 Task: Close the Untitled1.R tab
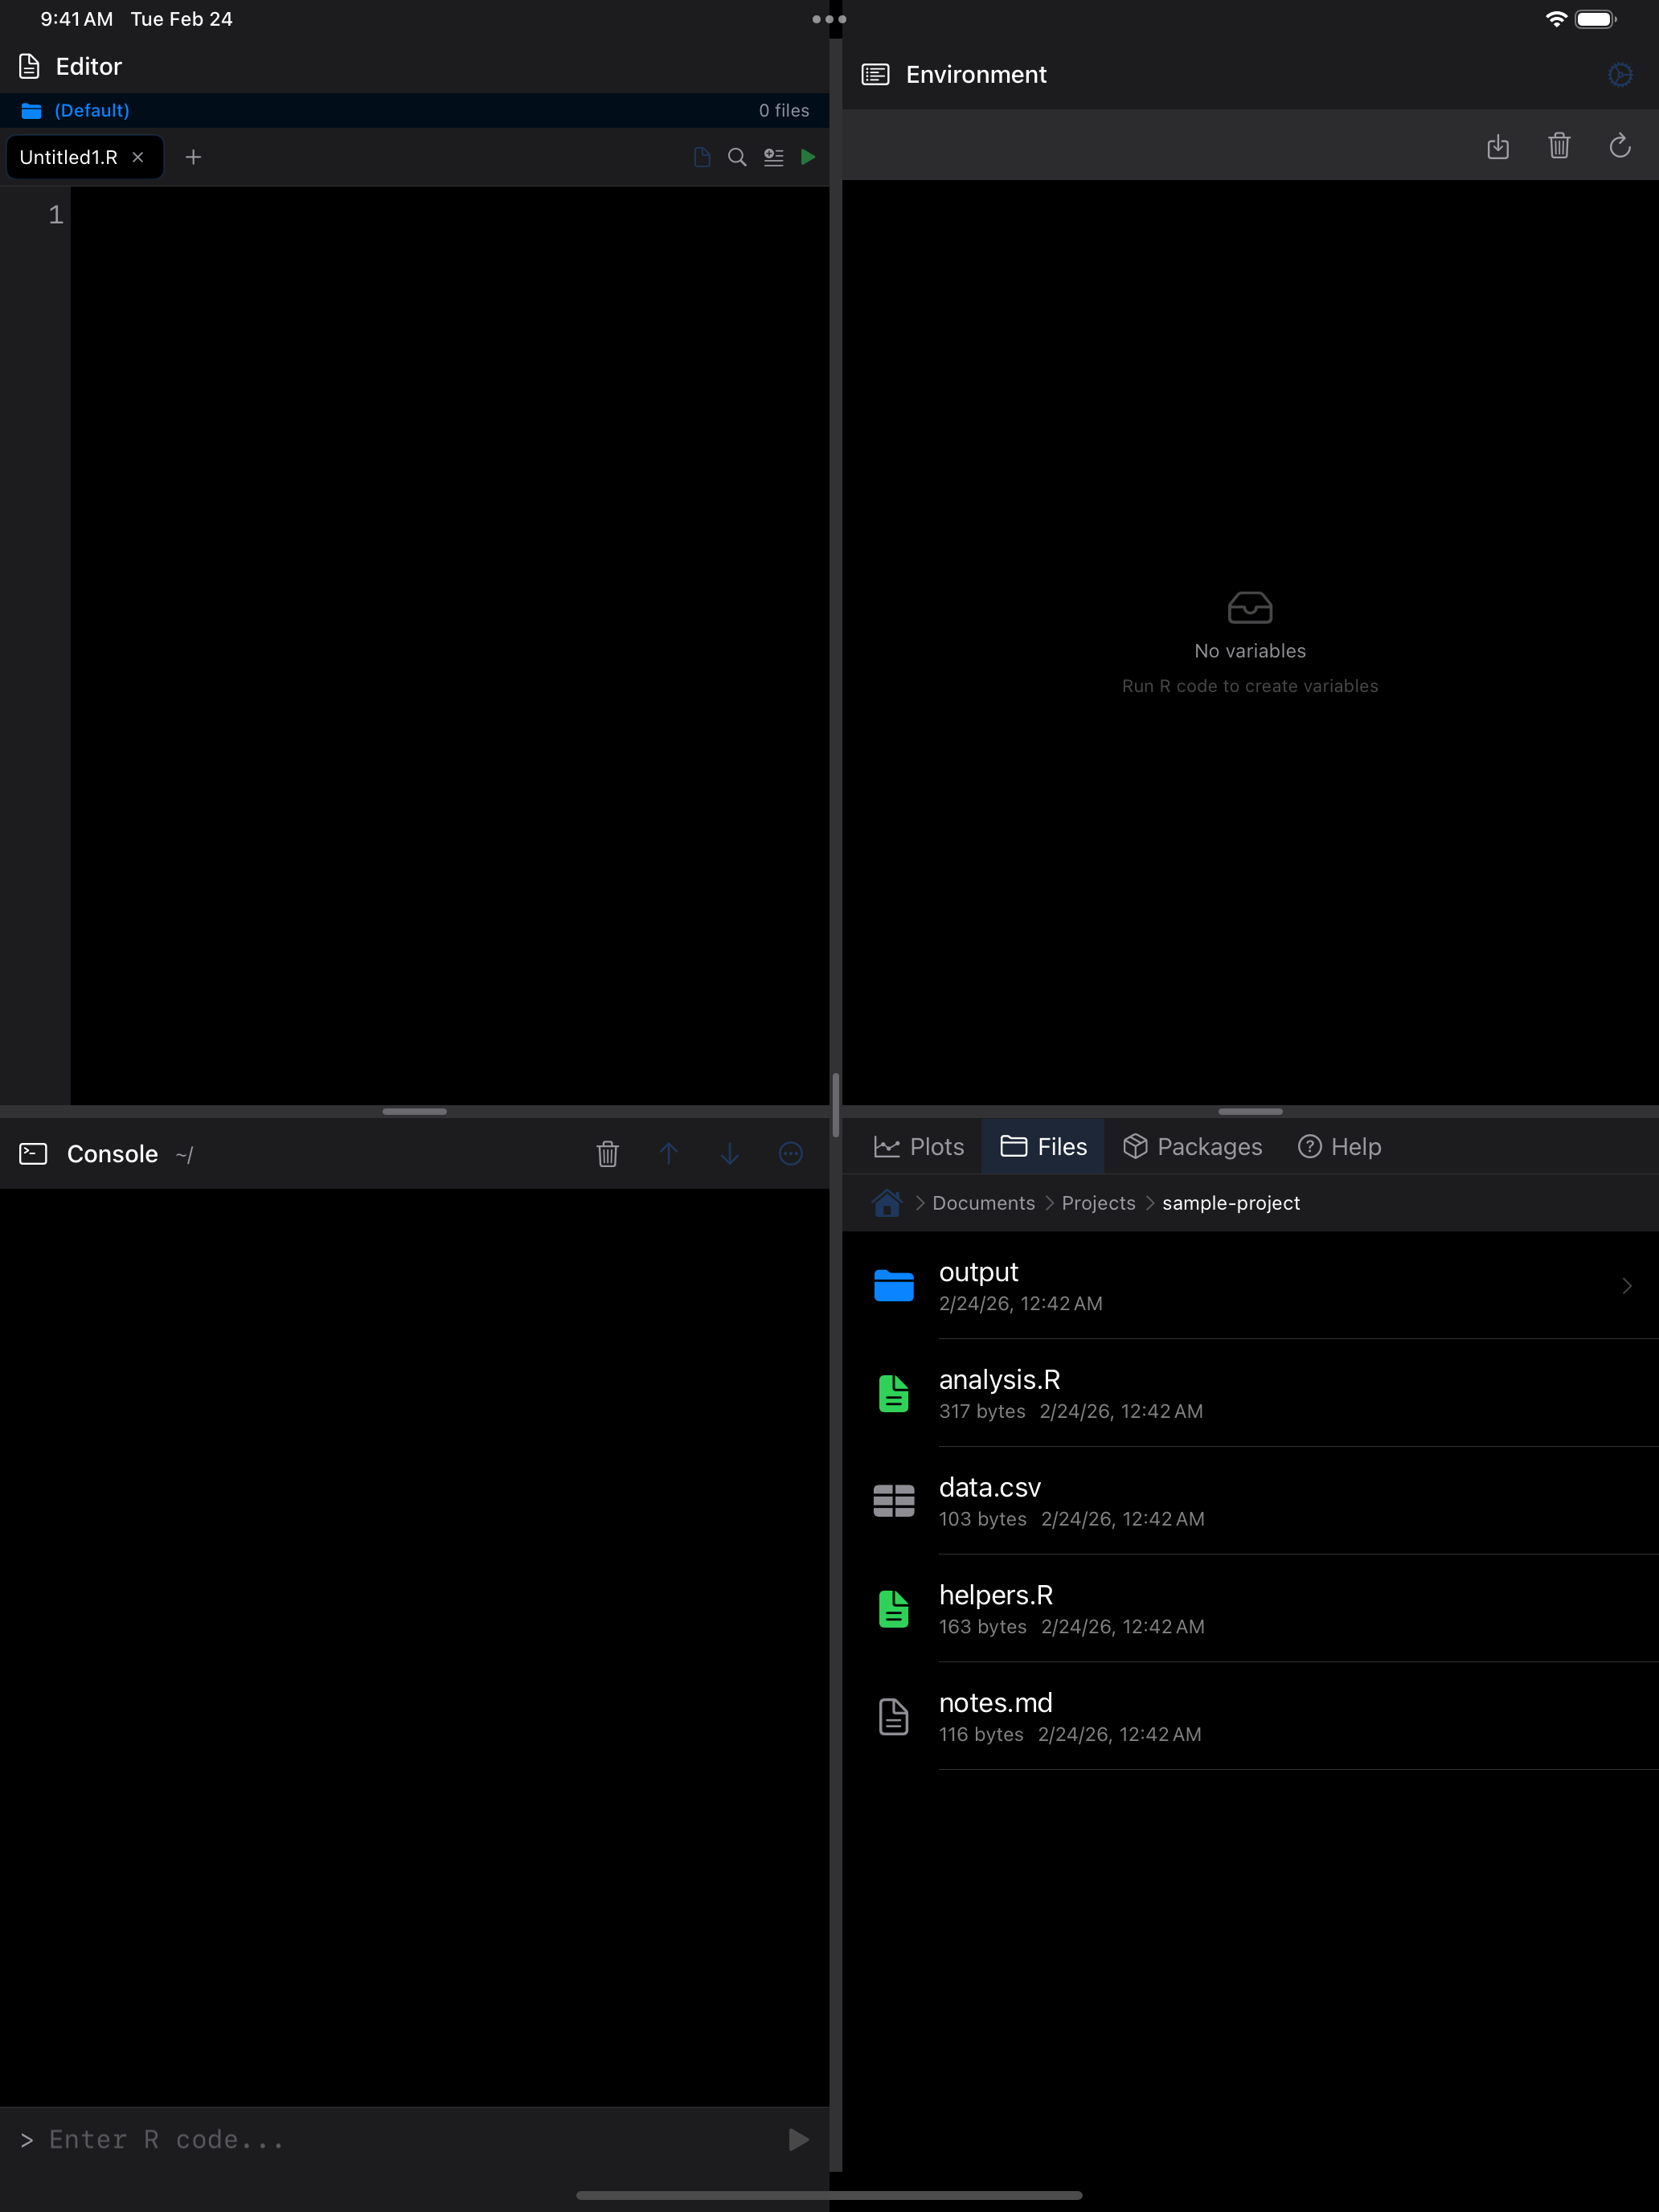tap(139, 157)
